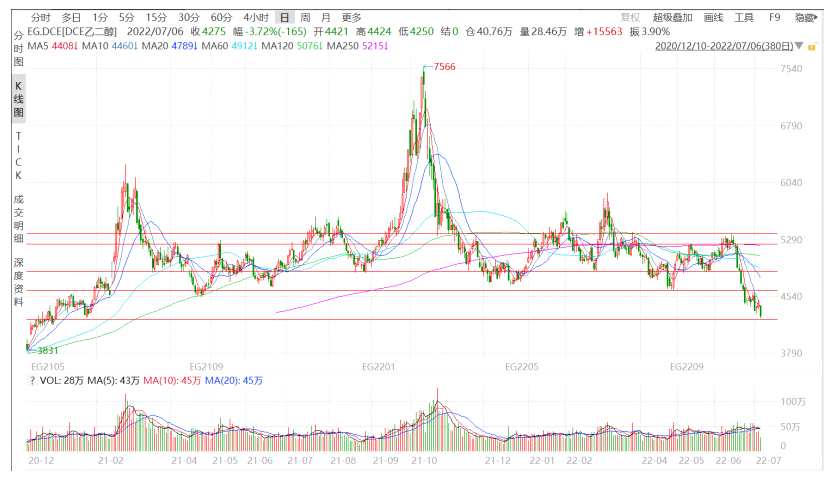
Task: Click the EG2205 contract marker
Action: 521,367
